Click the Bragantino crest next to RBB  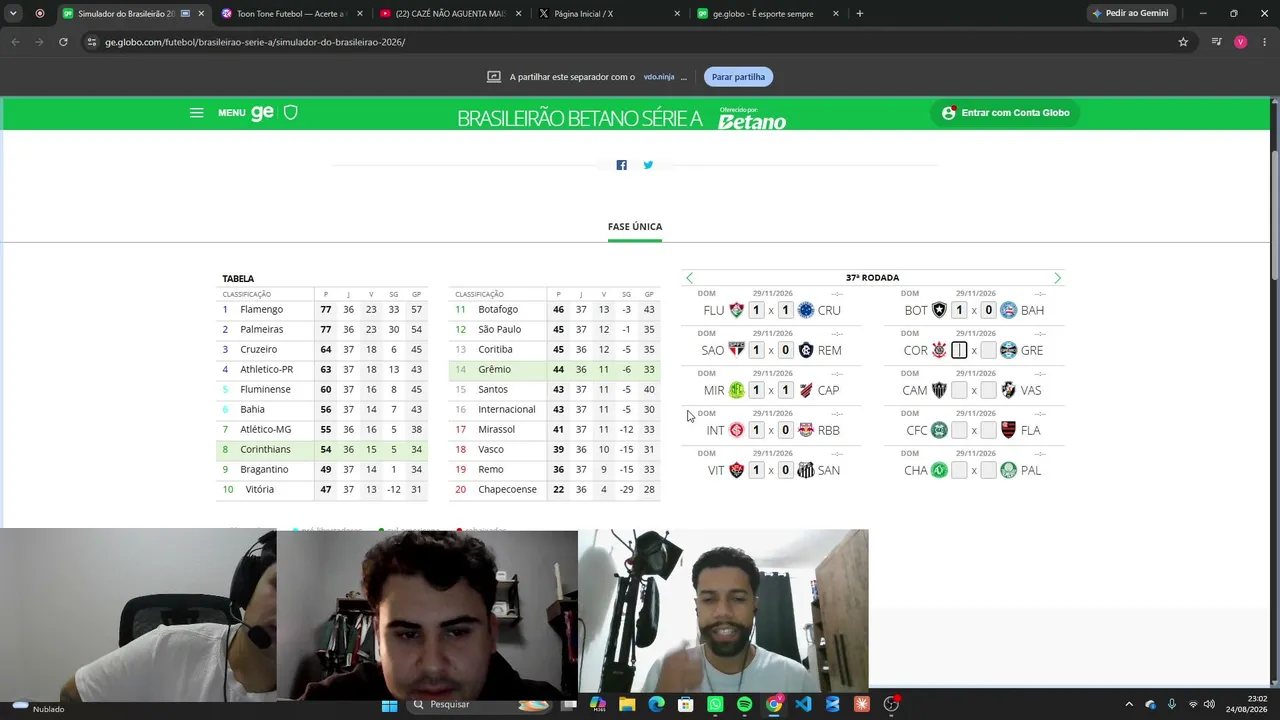806,430
